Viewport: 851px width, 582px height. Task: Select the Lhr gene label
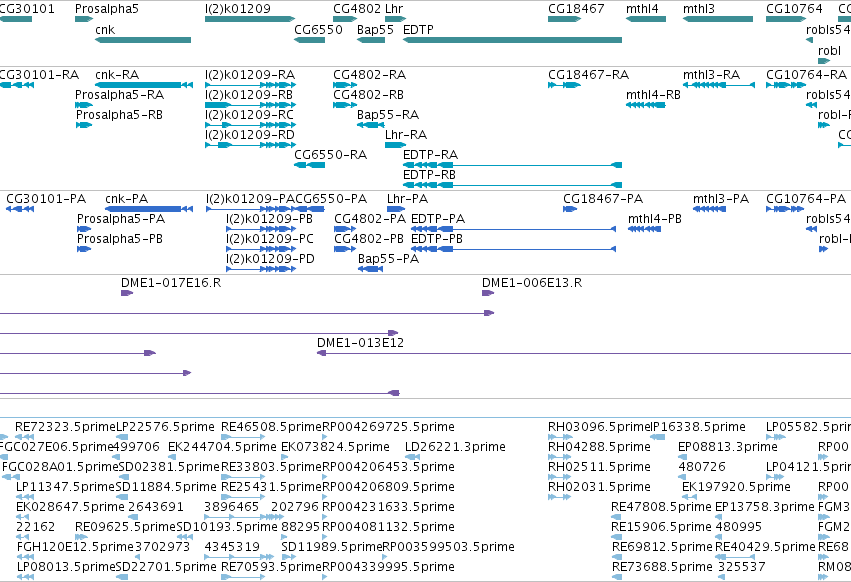pos(394,9)
